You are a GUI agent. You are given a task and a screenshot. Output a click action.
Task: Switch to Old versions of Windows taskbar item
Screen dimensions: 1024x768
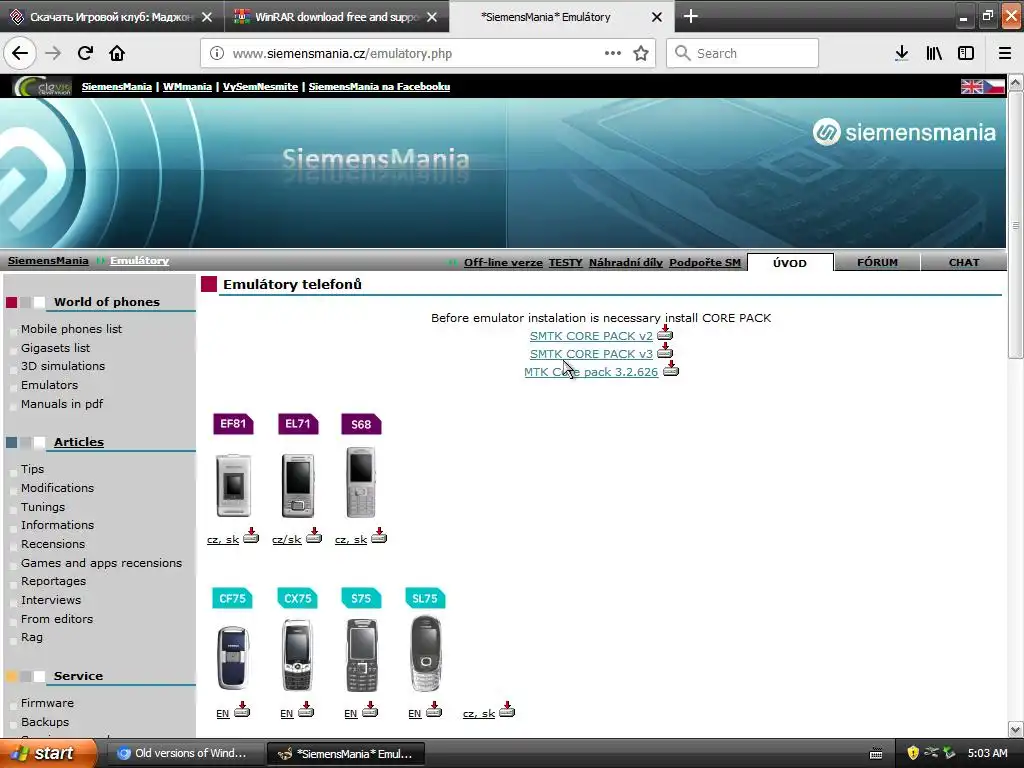185,754
